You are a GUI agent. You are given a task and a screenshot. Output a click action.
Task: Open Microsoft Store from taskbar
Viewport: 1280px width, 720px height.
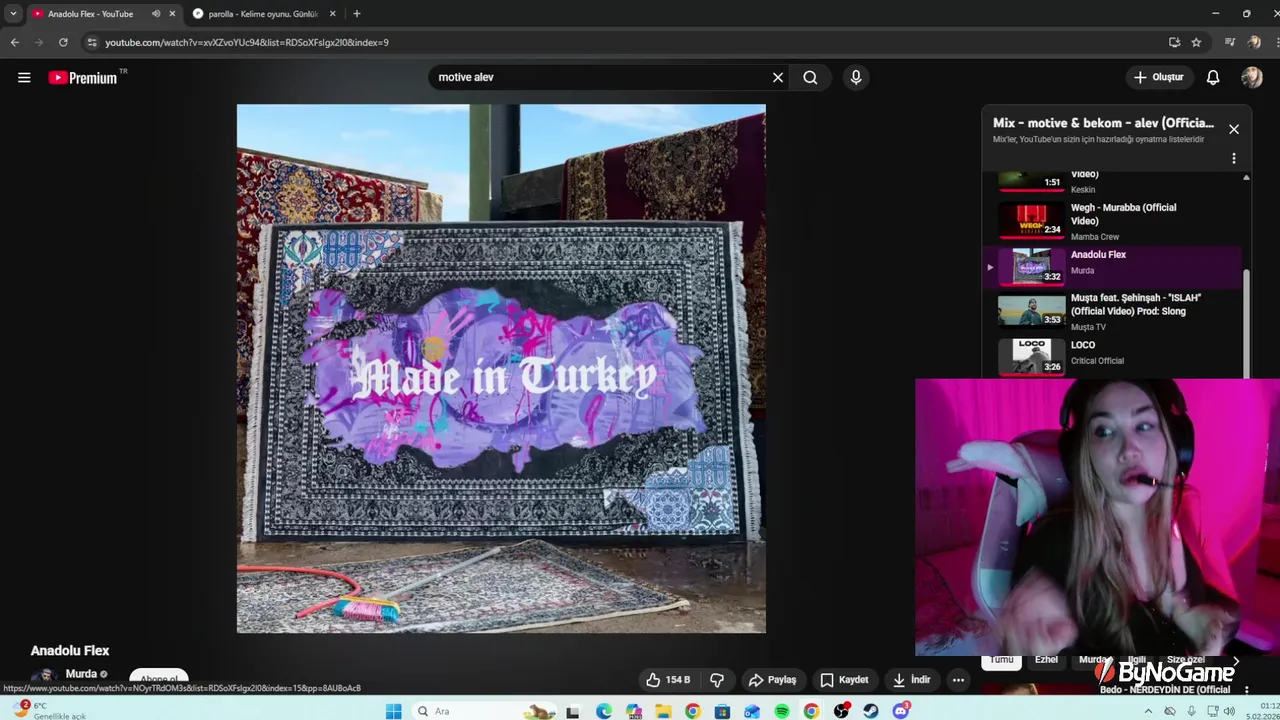[x=722, y=711]
